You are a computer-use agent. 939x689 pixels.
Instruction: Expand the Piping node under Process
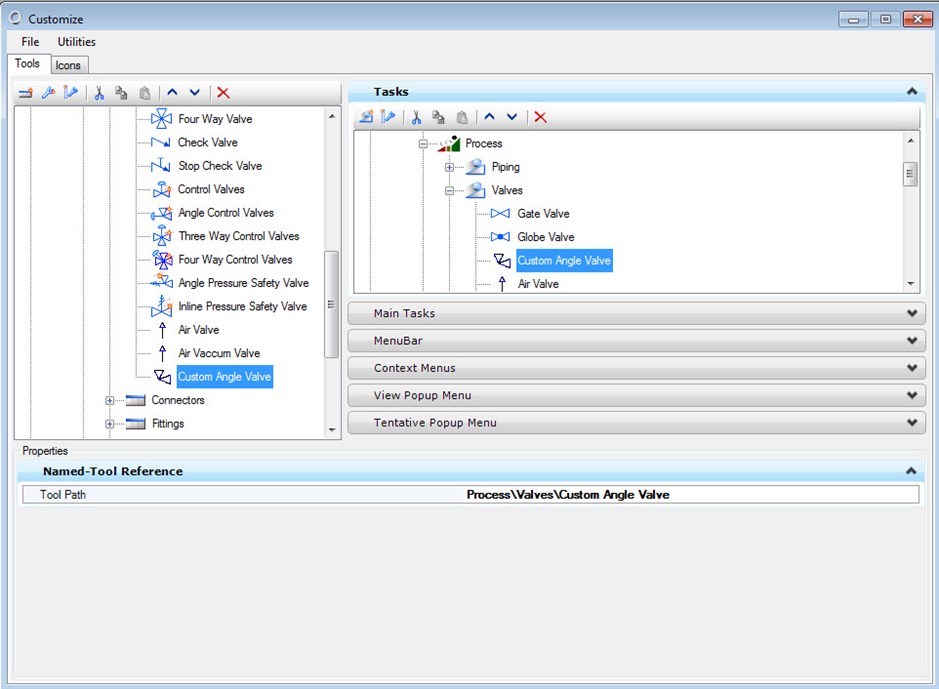coord(450,167)
